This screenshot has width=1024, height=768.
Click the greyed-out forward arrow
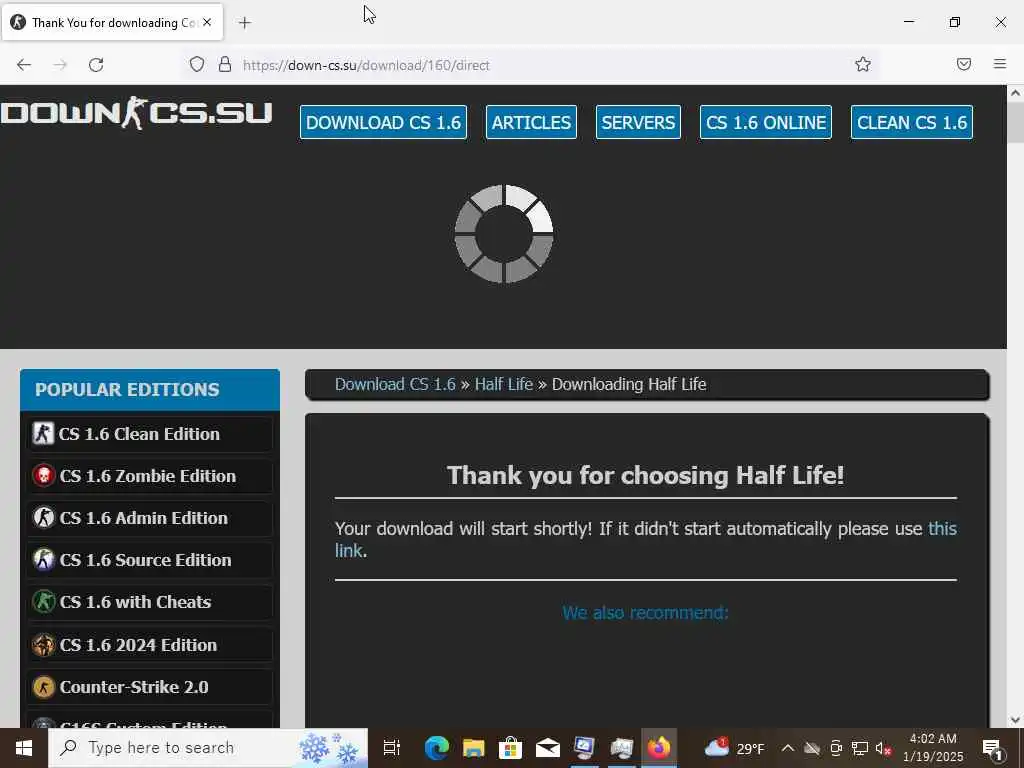60,65
